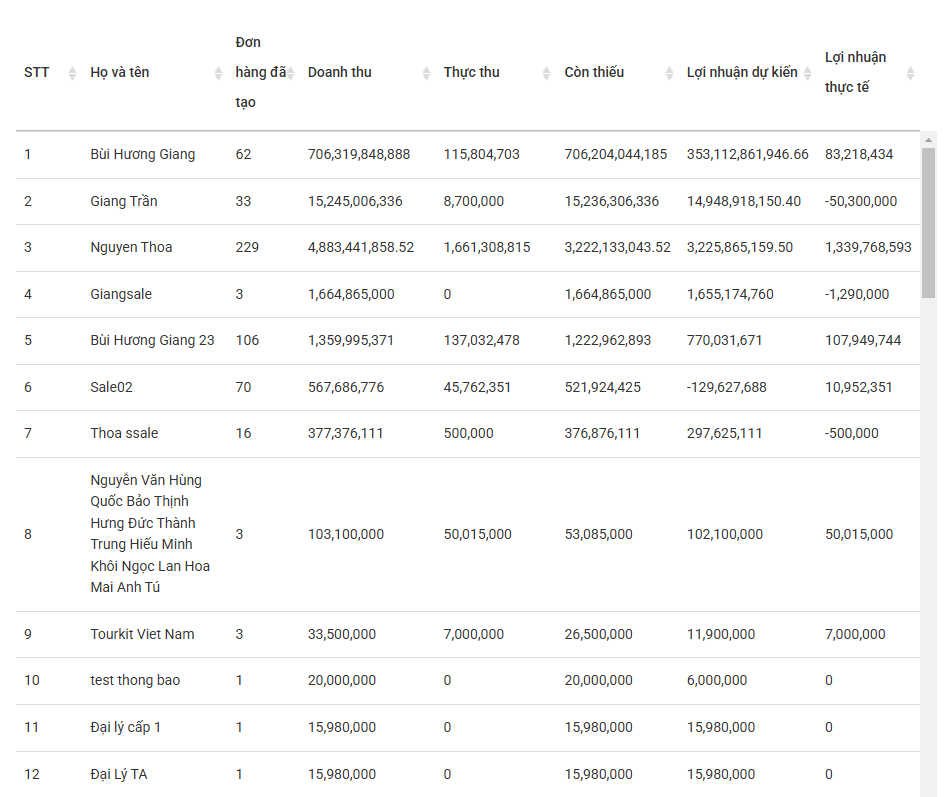Screen dimensions: 950x797
Task: Select Giang Trần in the table
Action: (x=123, y=201)
